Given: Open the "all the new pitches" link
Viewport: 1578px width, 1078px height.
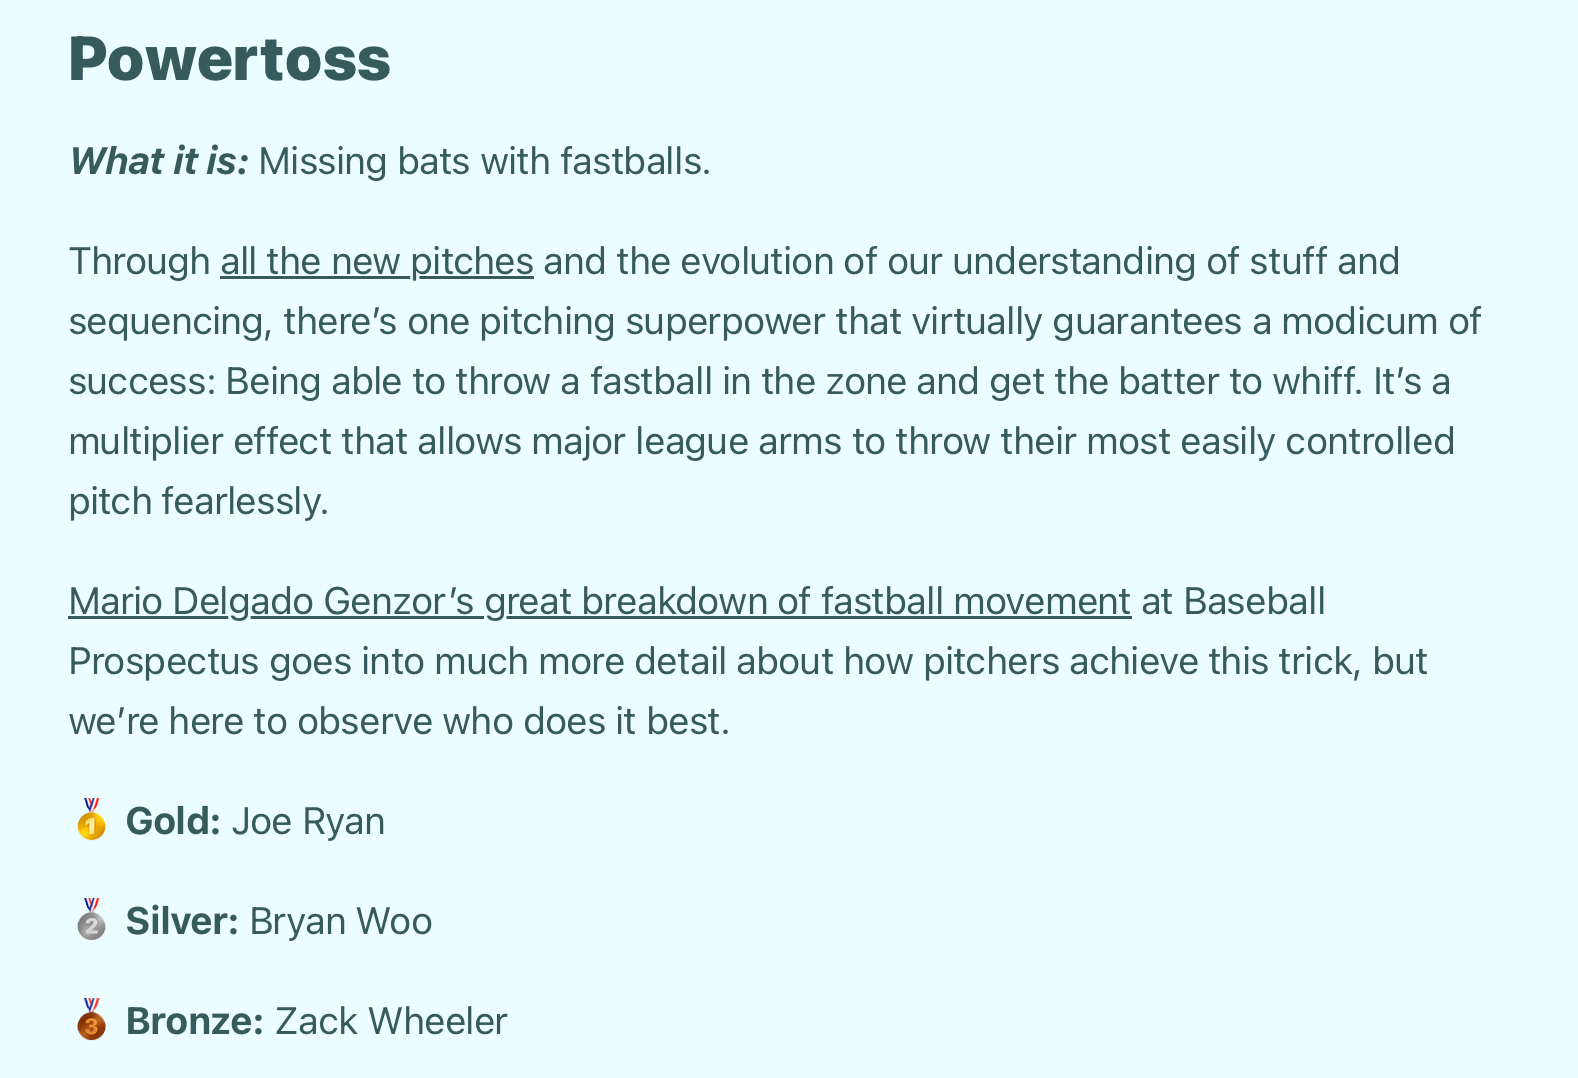Looking at the screenshot, I should tap(376, 262).
